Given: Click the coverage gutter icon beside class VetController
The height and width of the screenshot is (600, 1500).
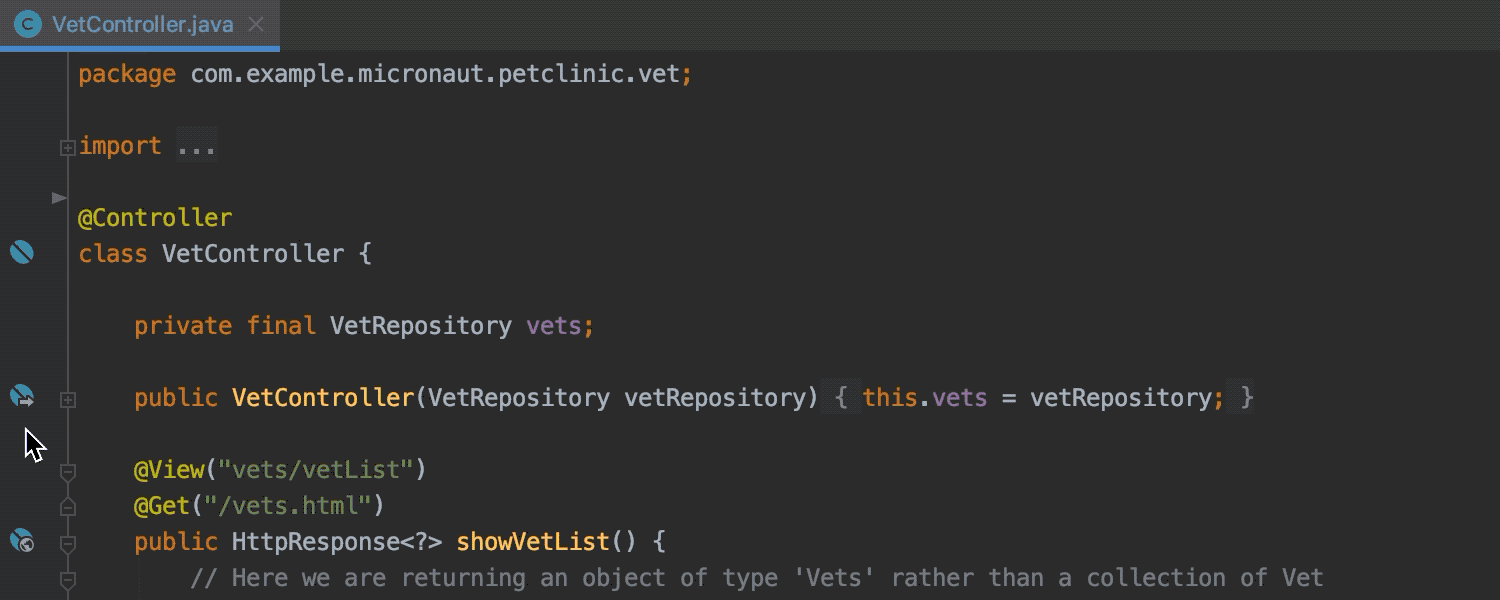Looking at the screenshot, I should coord(22,252).
